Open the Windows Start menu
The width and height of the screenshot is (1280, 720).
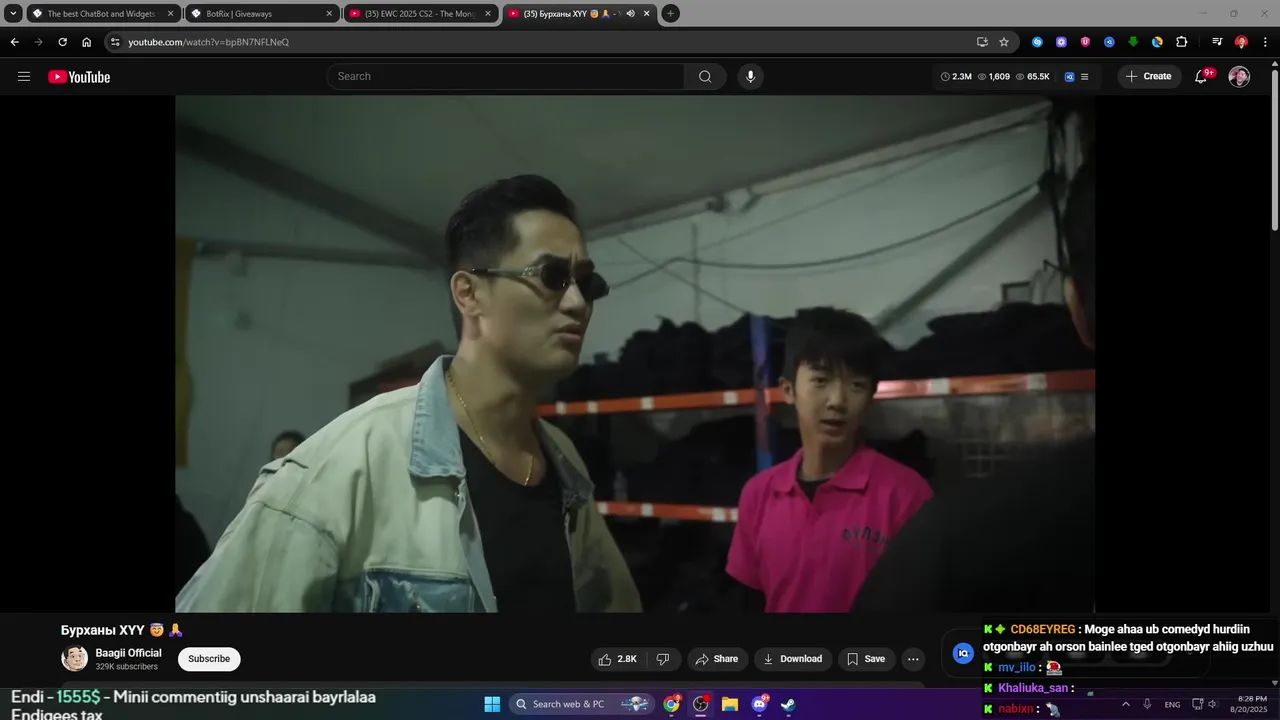tap(492, 704)
